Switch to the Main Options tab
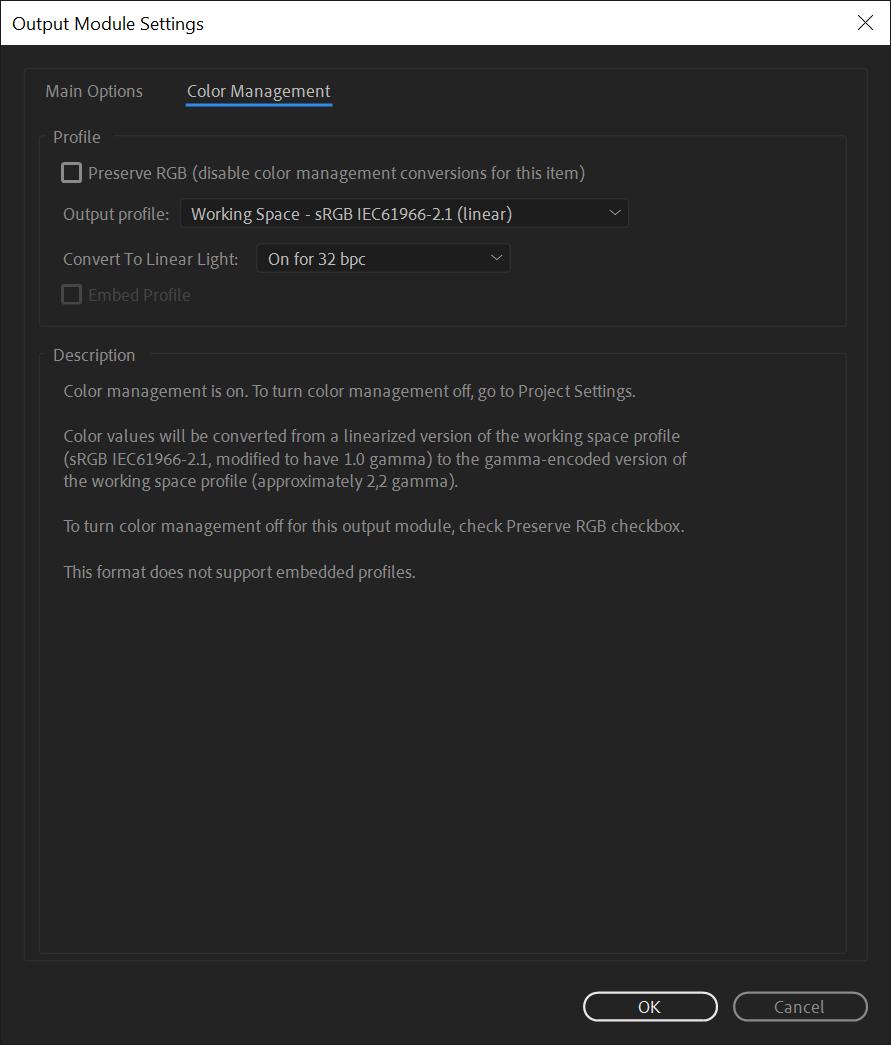 [x=94, y=91]
